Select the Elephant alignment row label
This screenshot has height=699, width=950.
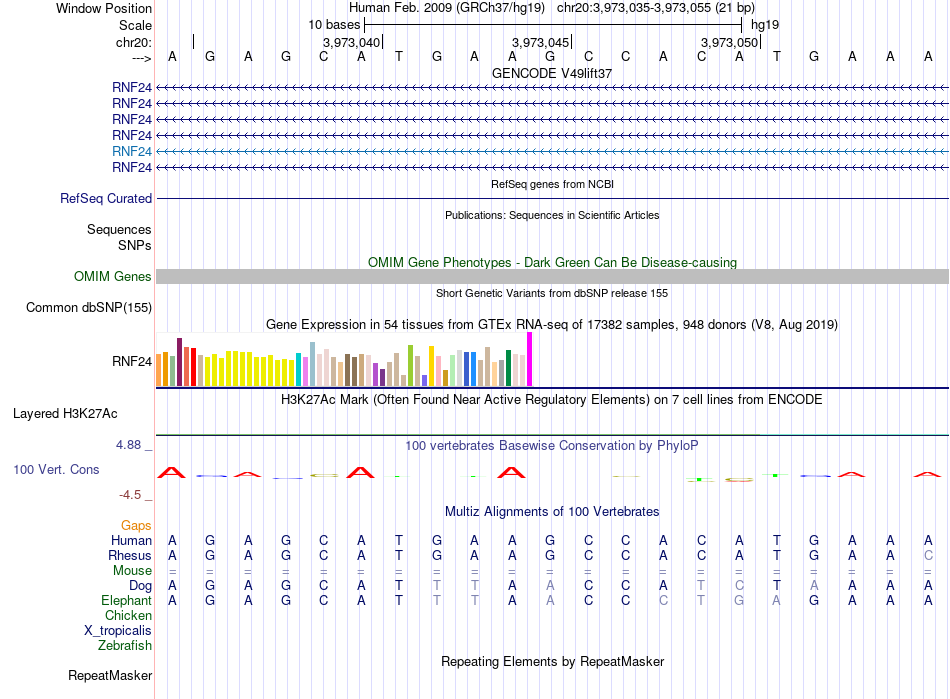tap(127, 600)
